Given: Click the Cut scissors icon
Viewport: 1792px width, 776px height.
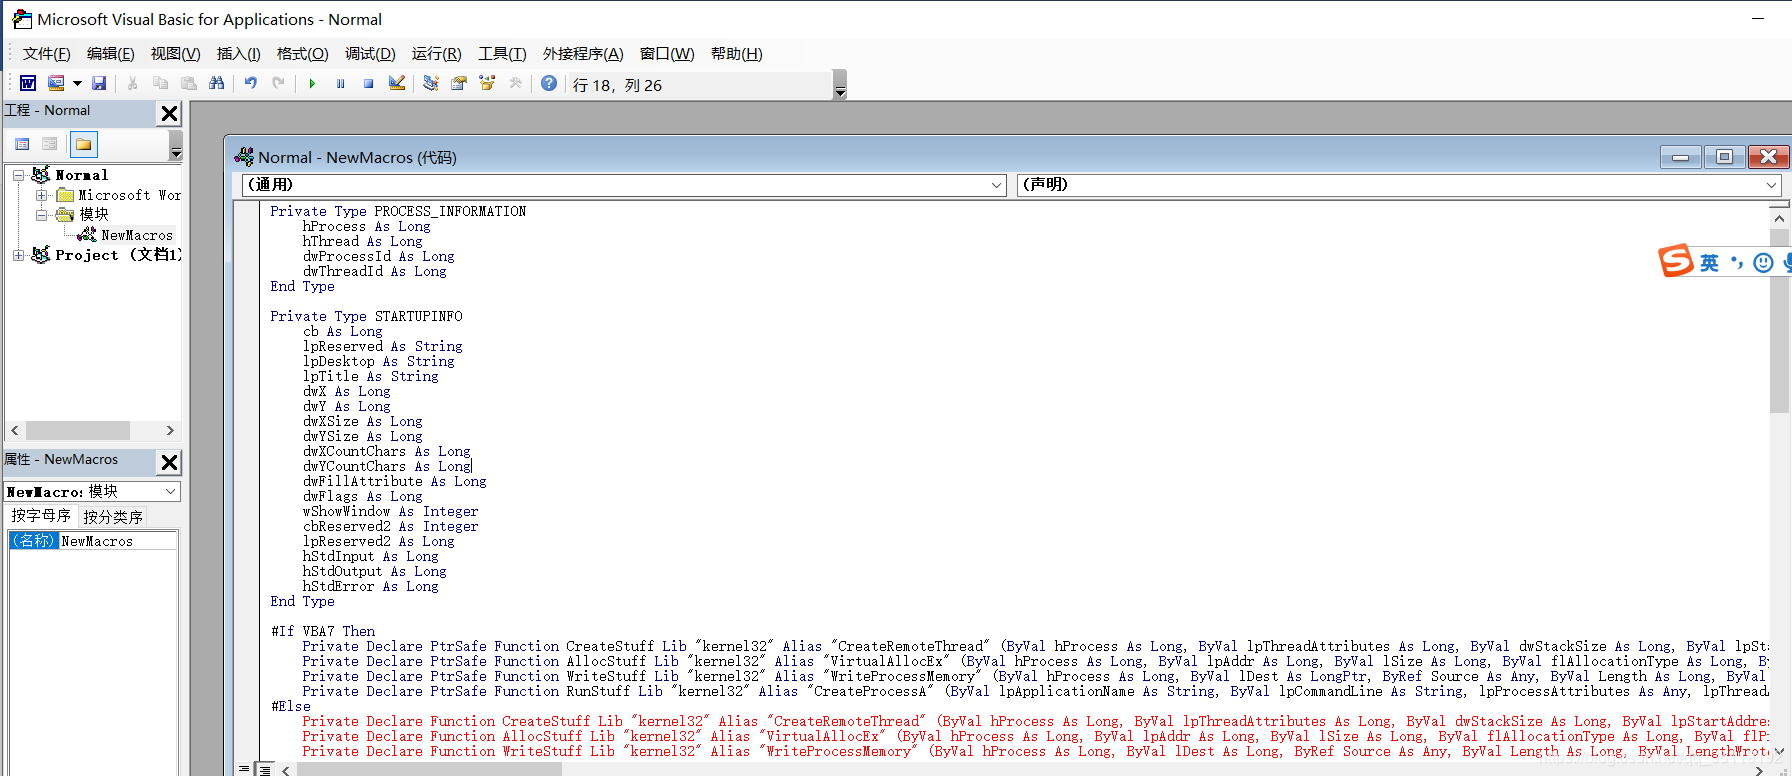Looking at the screenshot, I should pos(132,84).
